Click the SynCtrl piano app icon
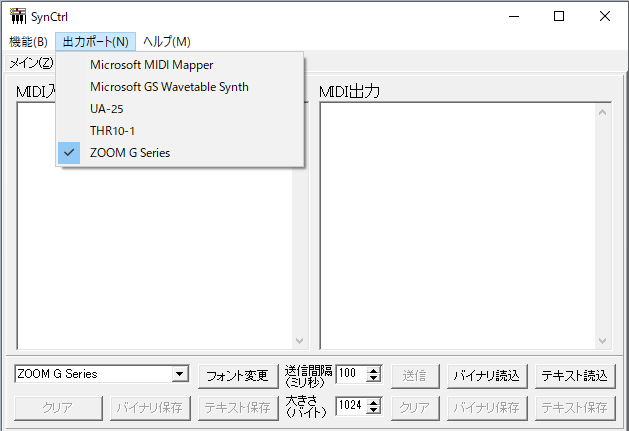The width and height of the screenshot is (629, 431). pyautogui.click(x=18, y=16)
